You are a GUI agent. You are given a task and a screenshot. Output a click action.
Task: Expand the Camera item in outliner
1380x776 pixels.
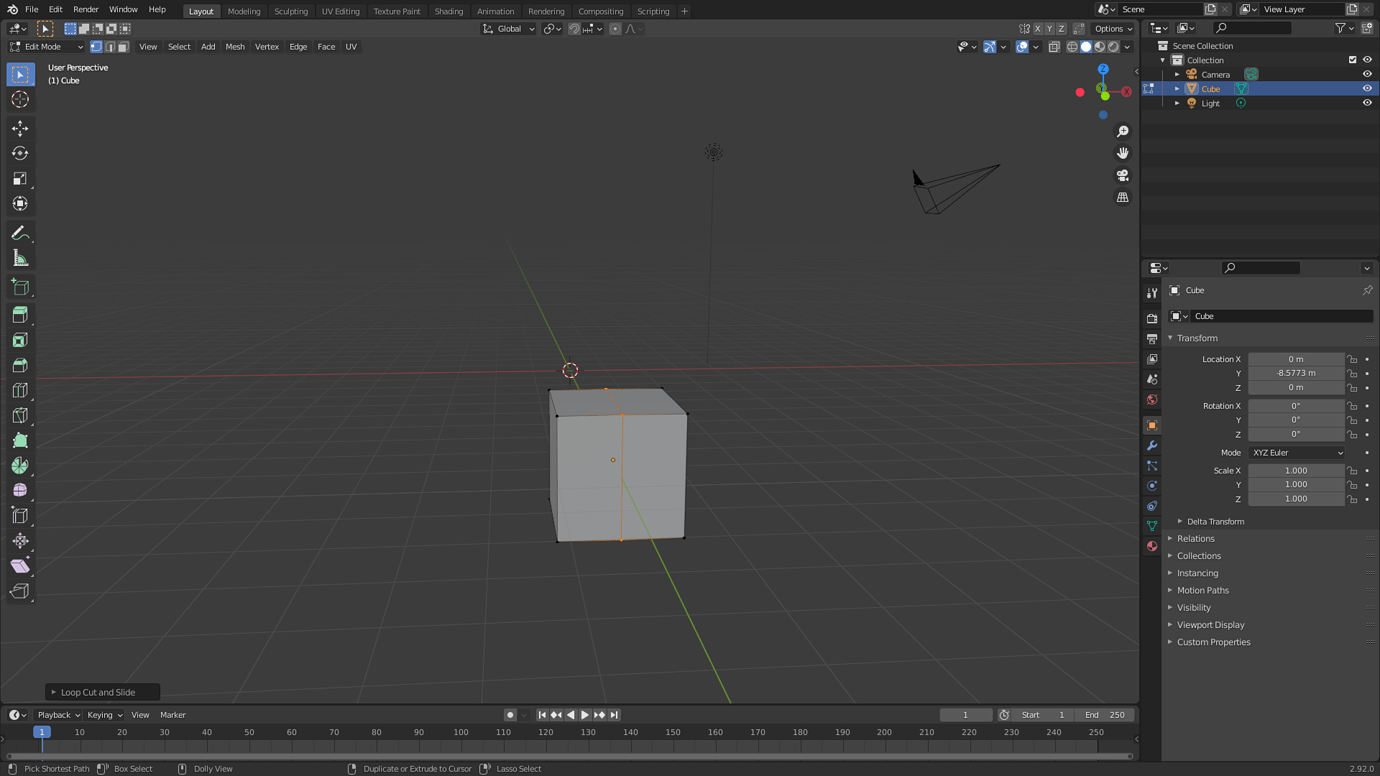[x=1177, y=74]
